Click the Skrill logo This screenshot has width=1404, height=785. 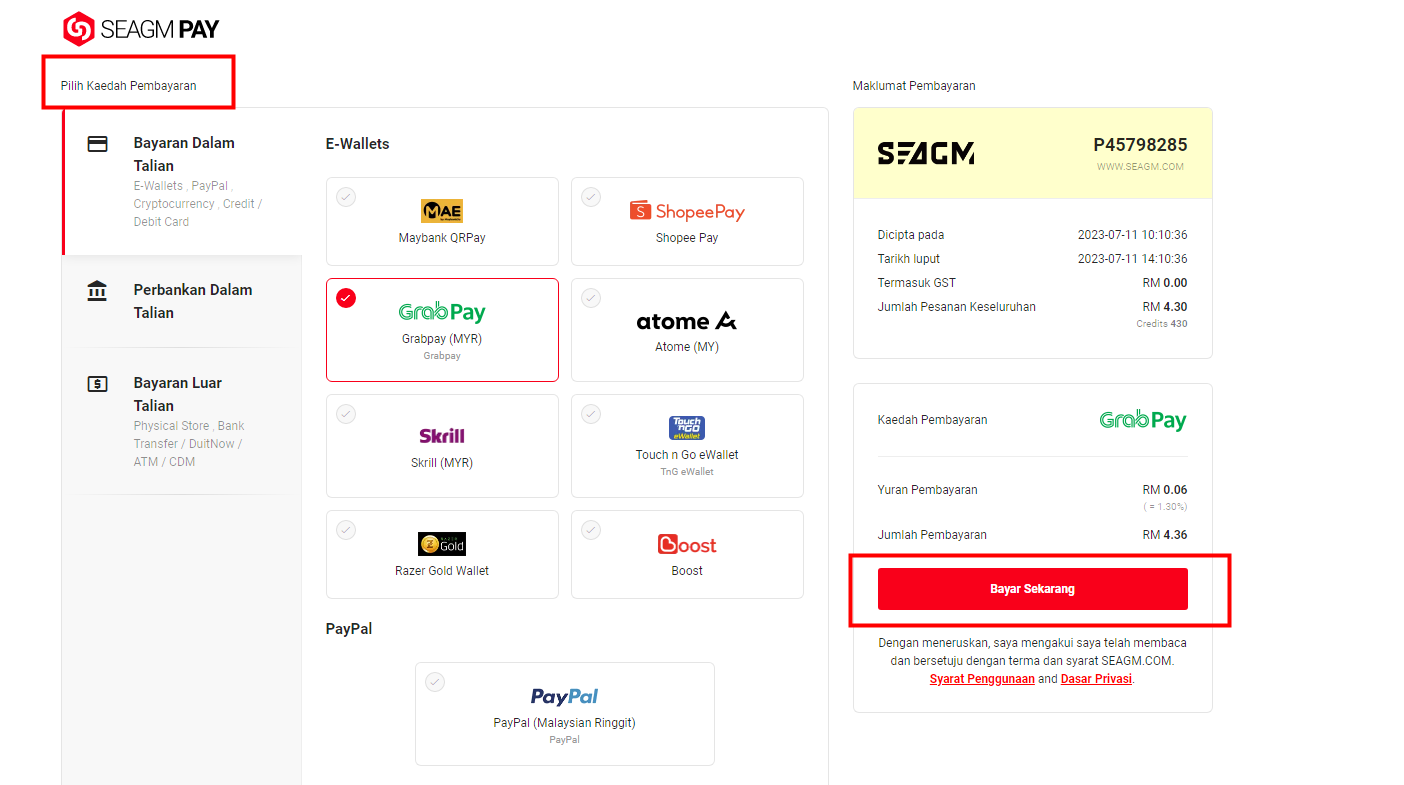click(442, 435)
